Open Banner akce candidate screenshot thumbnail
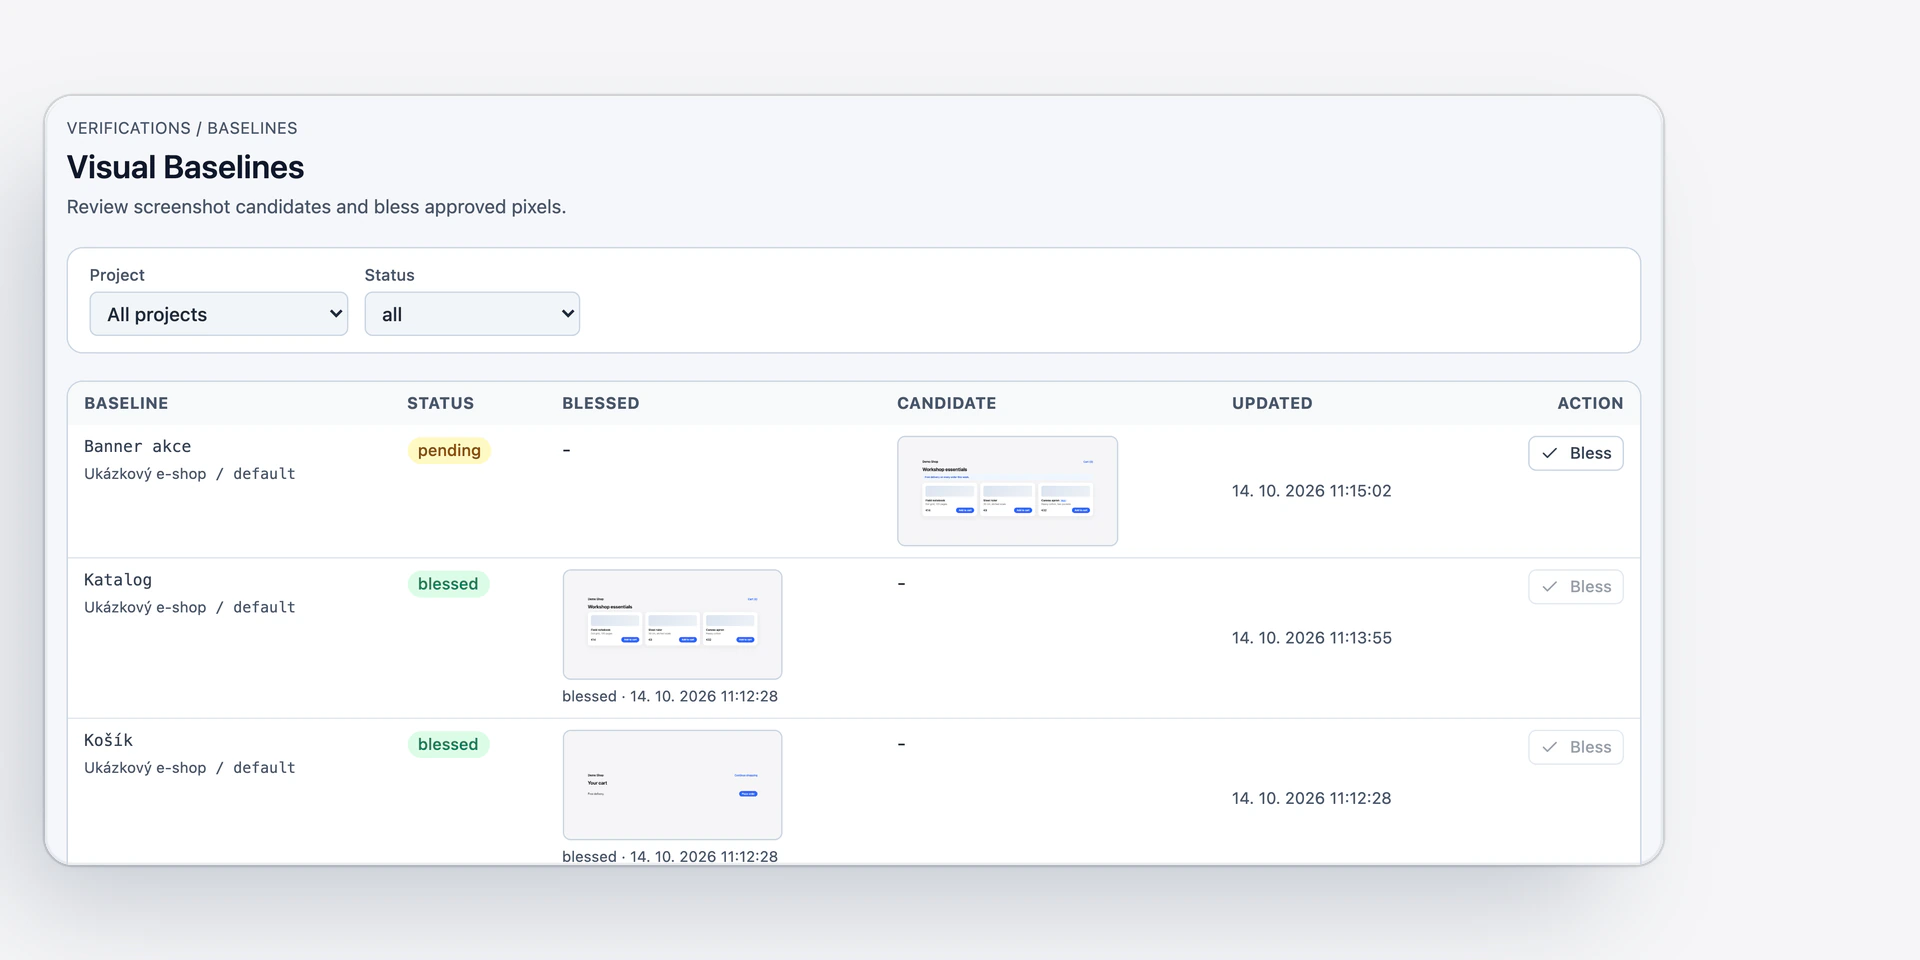Viewport: 1920px width, 960px height. (x=1007, y=491)
